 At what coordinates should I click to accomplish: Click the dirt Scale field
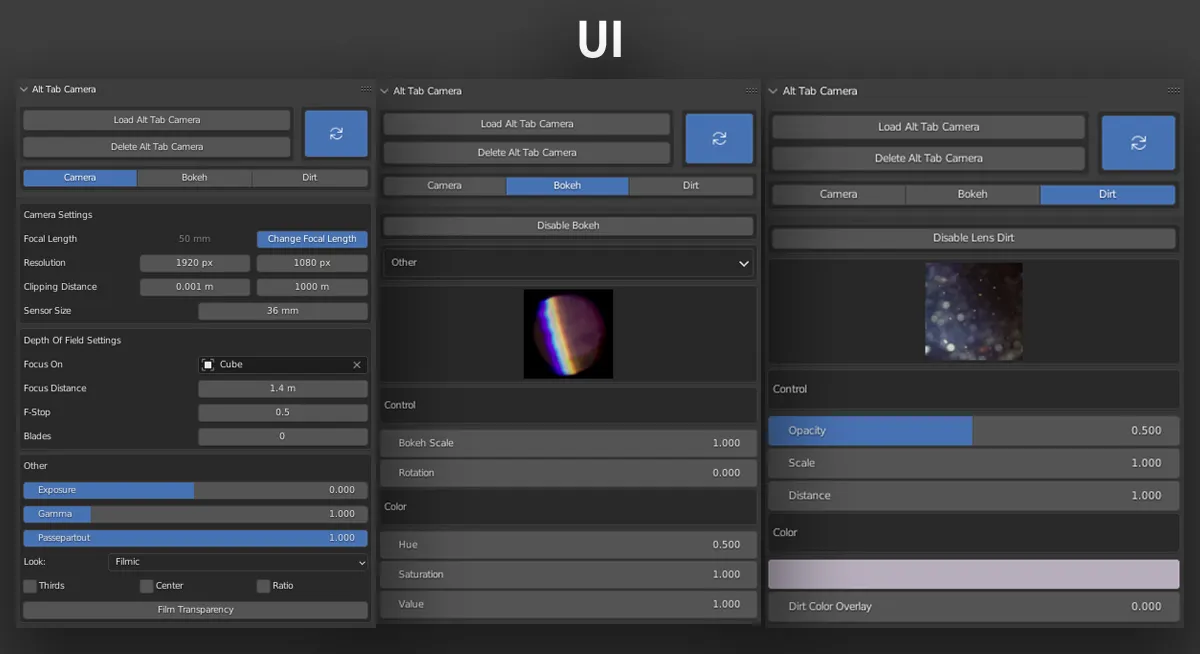(x=974, y=463)
